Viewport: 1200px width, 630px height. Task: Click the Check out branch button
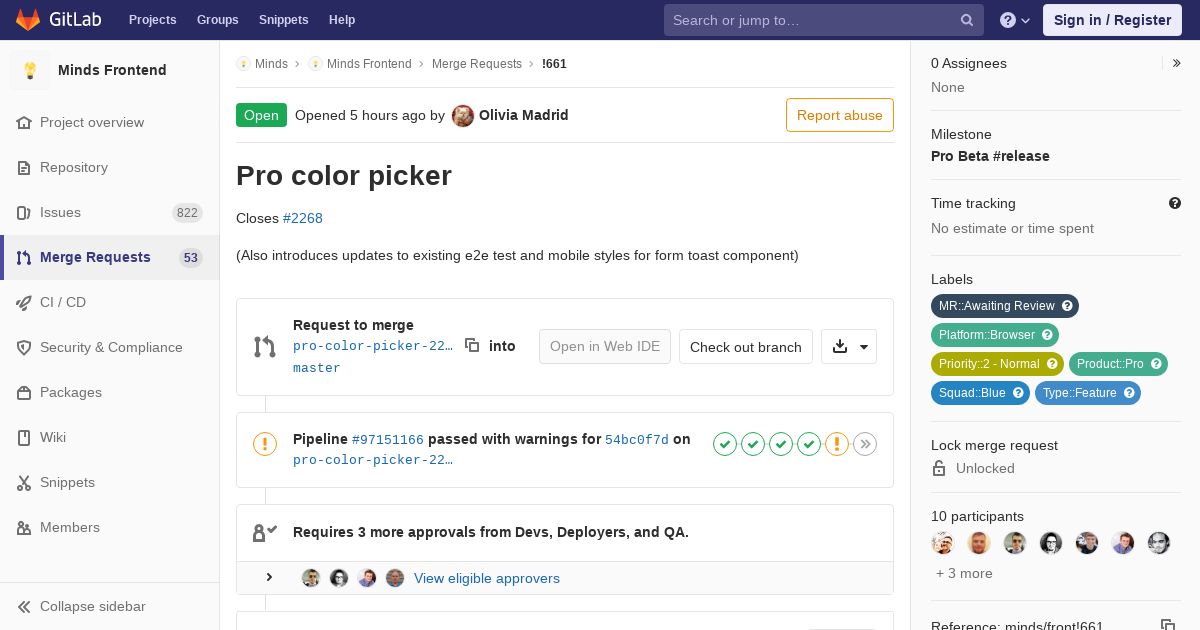tap(745, 347)
